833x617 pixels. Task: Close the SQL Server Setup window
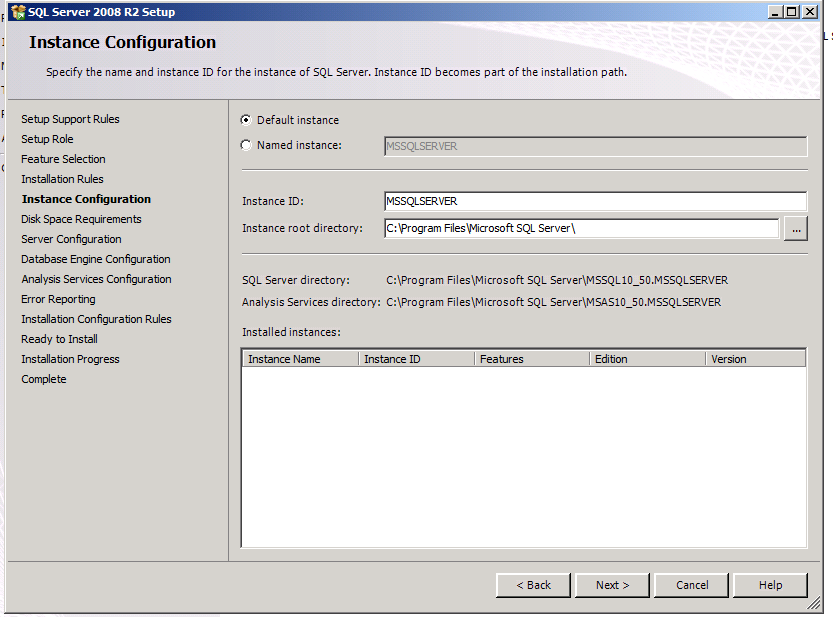click(x=810, y=12)
